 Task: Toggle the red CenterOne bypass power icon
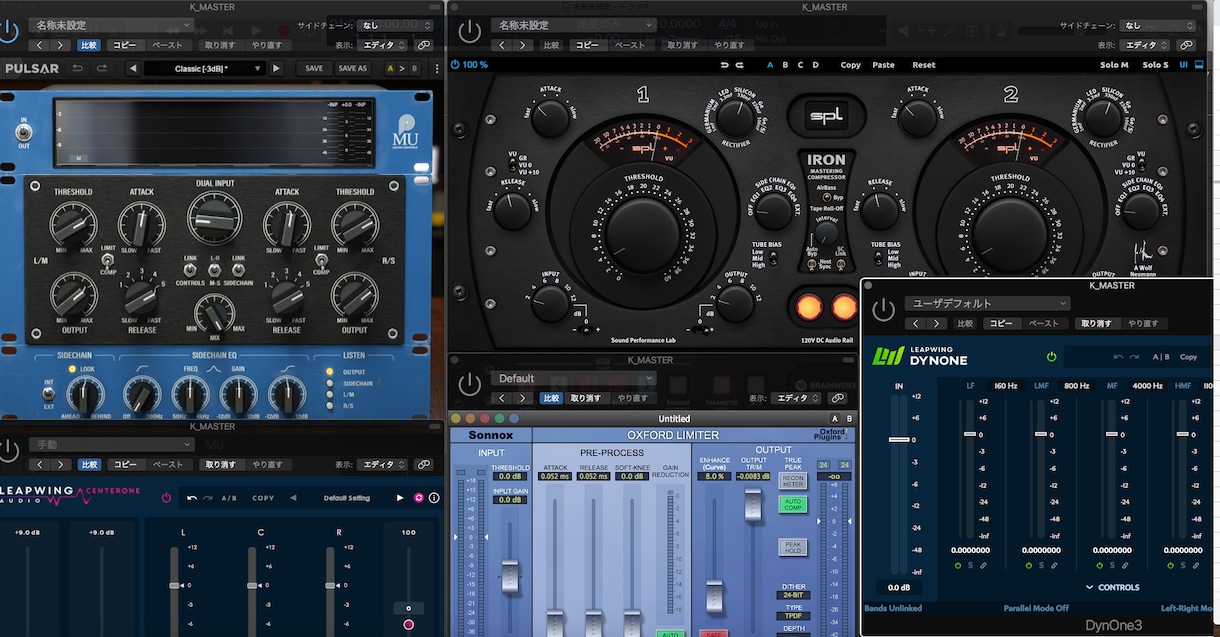(167, 497)
